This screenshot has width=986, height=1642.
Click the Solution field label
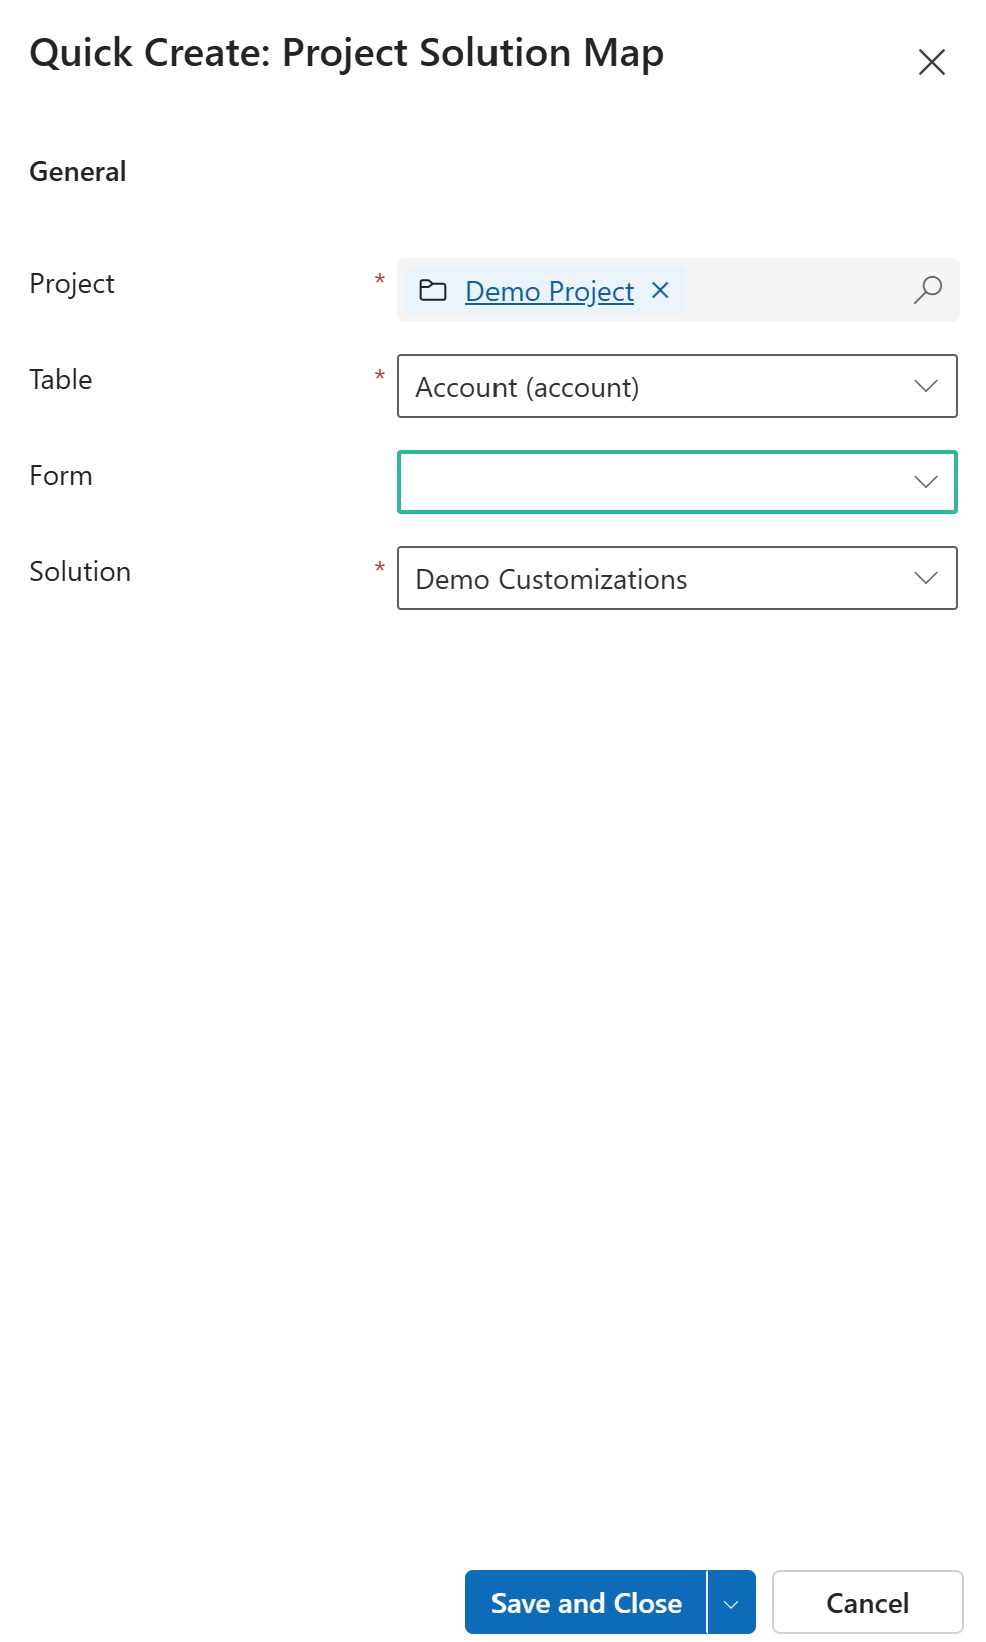point(80,571)
